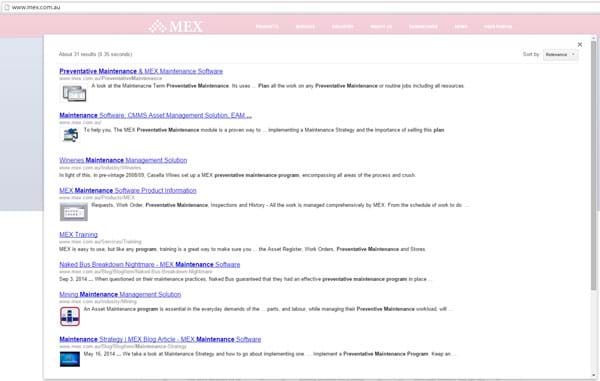This screenshot has height=381, width=600.
Task: Click the www.mex.com.au address bar
Action: pos(300,7)
